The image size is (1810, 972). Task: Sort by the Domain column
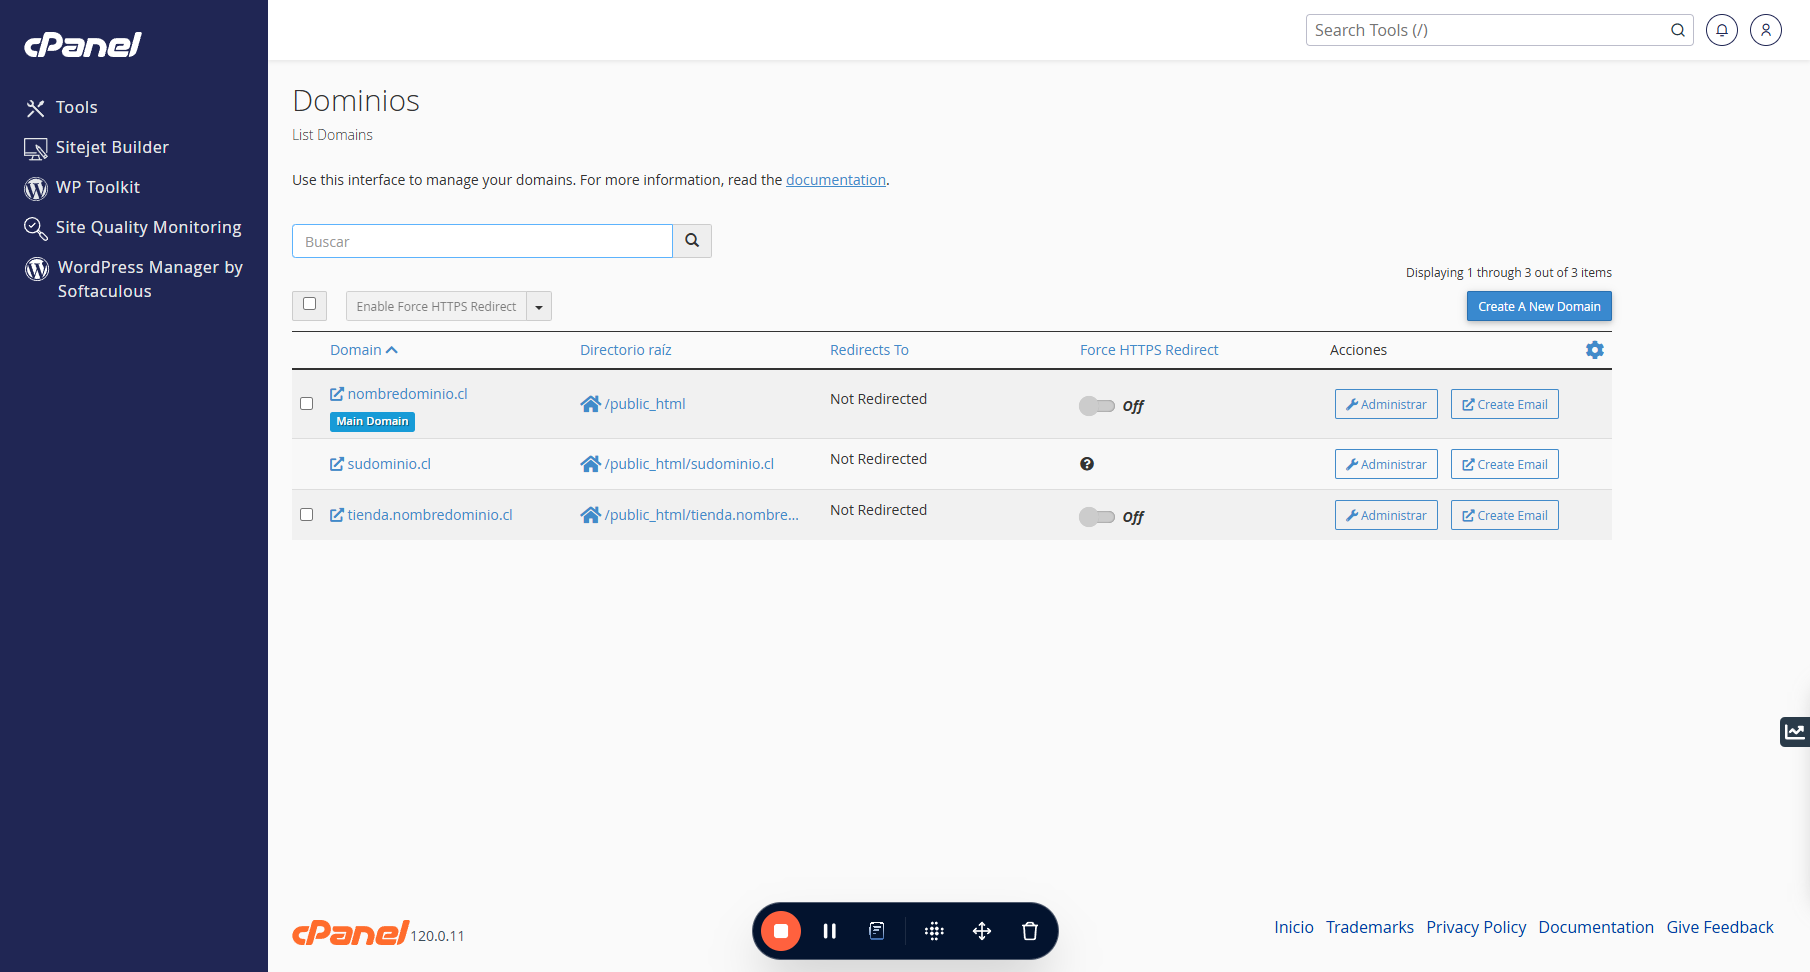click(364, 350)
